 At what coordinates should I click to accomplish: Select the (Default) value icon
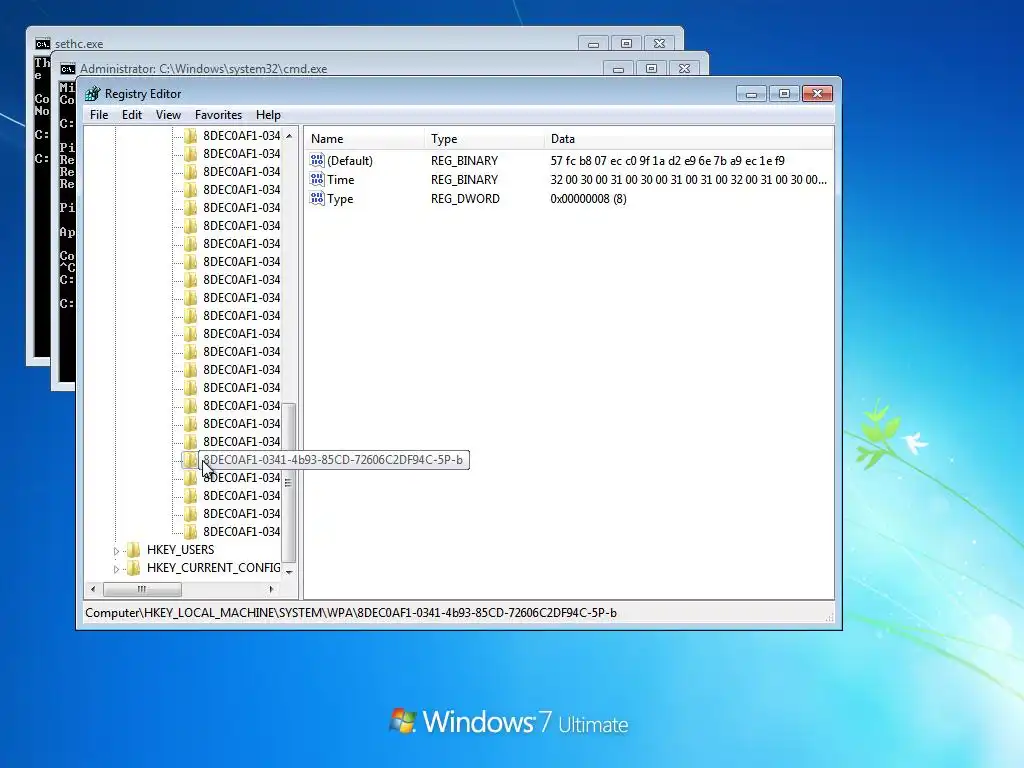pos(317,160)
